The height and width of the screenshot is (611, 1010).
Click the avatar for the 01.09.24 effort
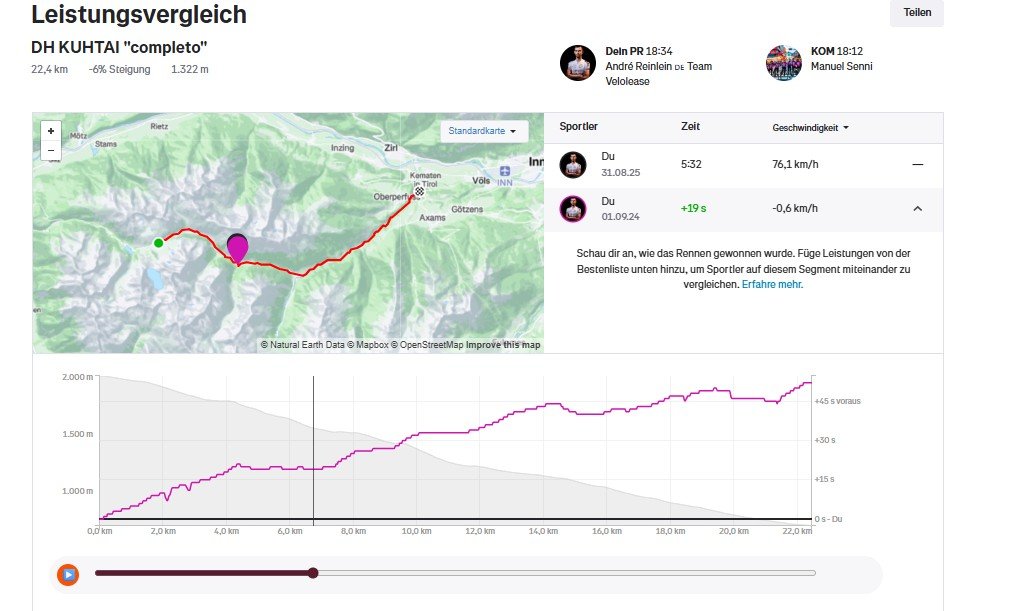coord(572,209)
